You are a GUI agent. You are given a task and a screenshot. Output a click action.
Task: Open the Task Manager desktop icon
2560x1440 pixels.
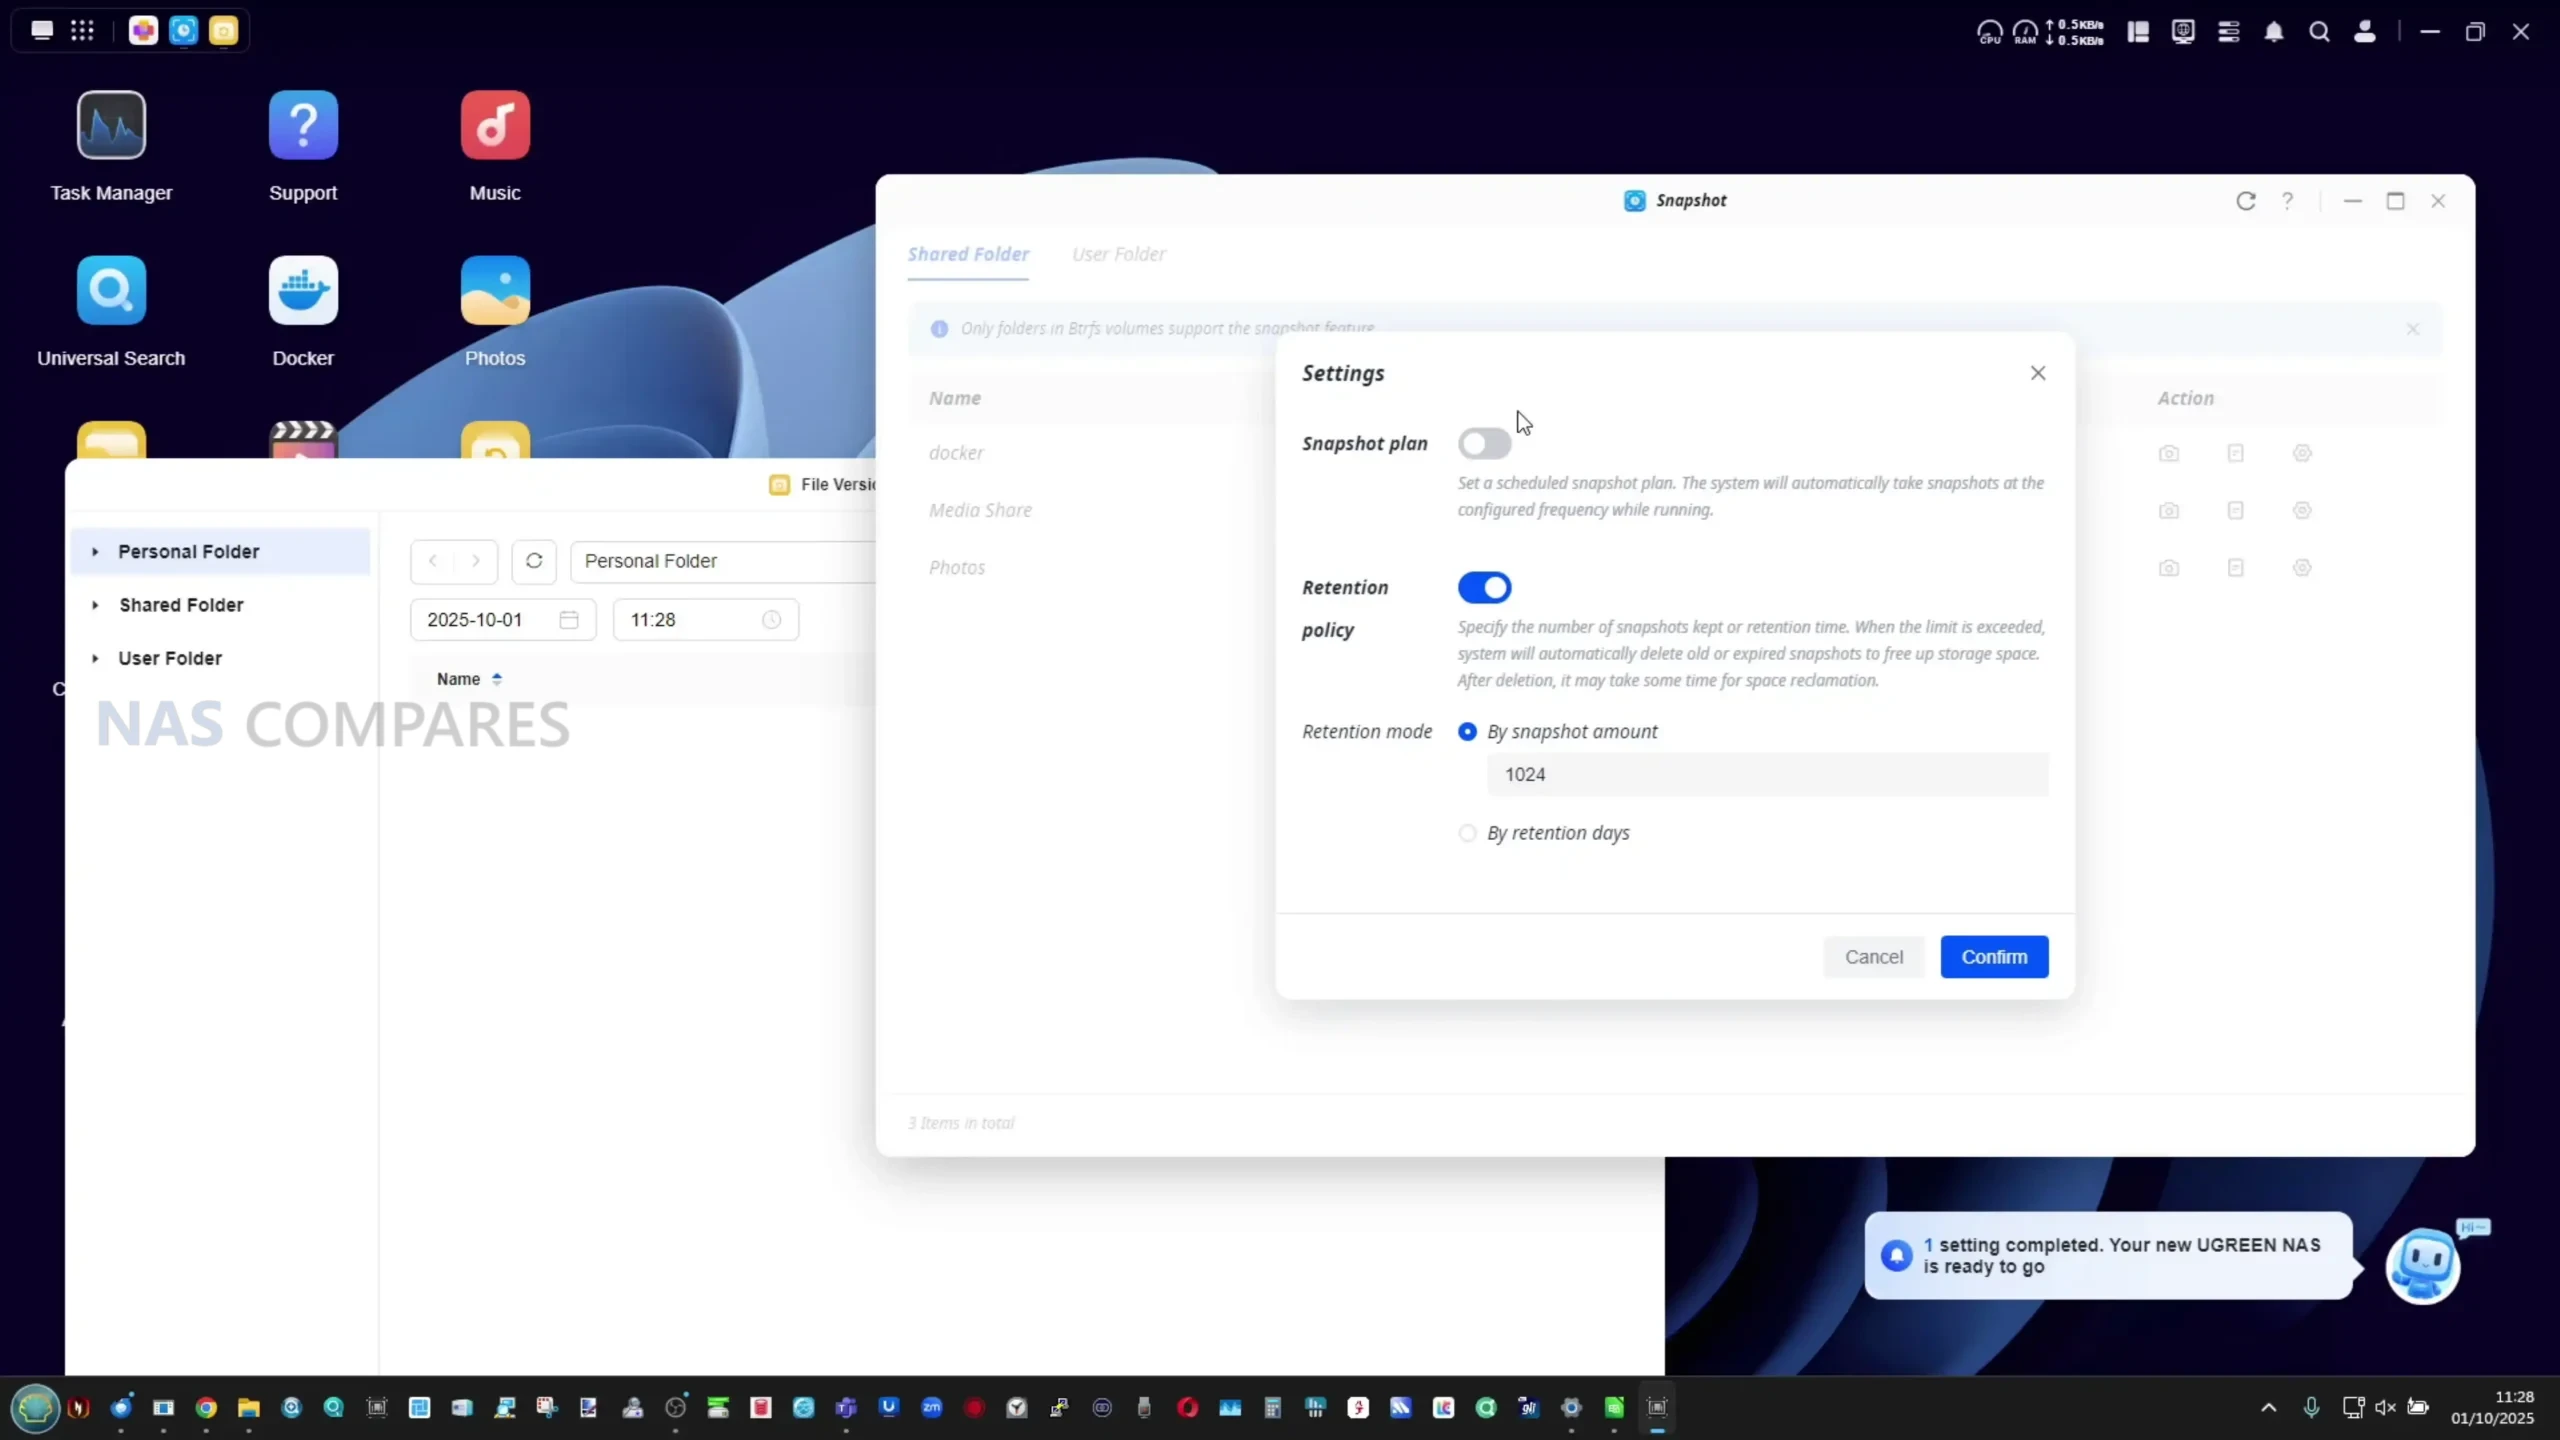pos(111,126)
